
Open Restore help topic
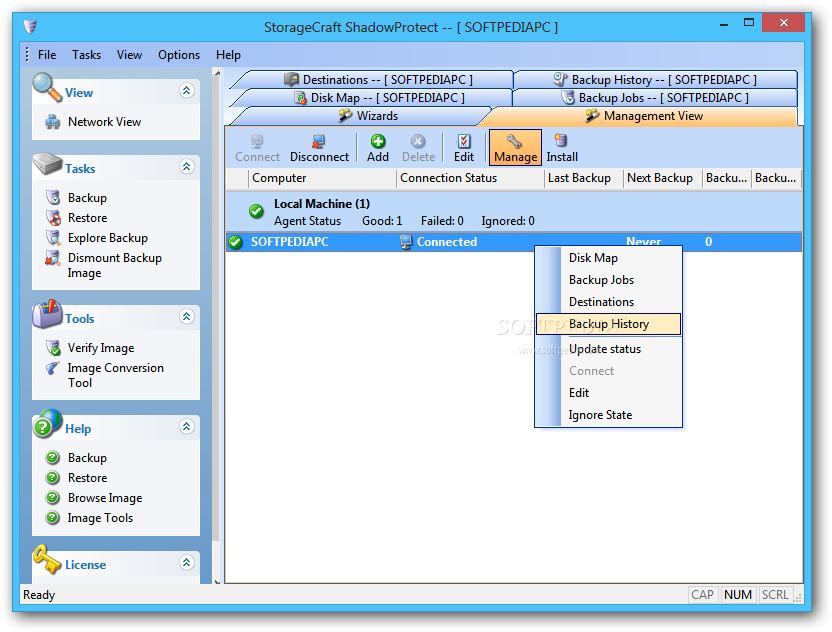[x=87, y=478]
